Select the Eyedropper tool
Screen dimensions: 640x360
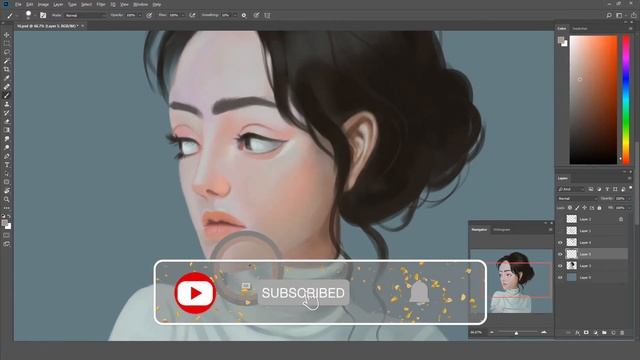(7, 78)
